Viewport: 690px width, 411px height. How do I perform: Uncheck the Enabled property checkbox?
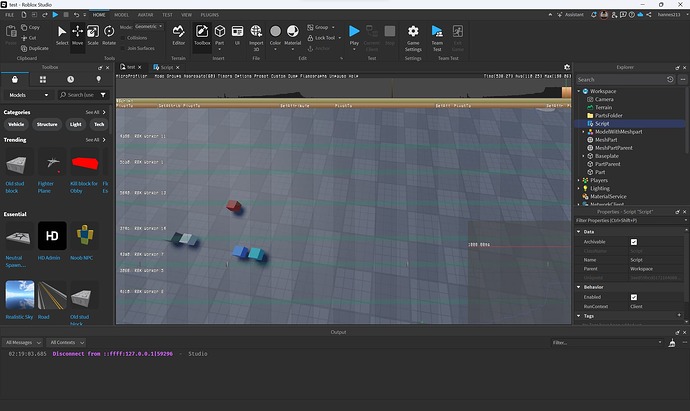634,297
